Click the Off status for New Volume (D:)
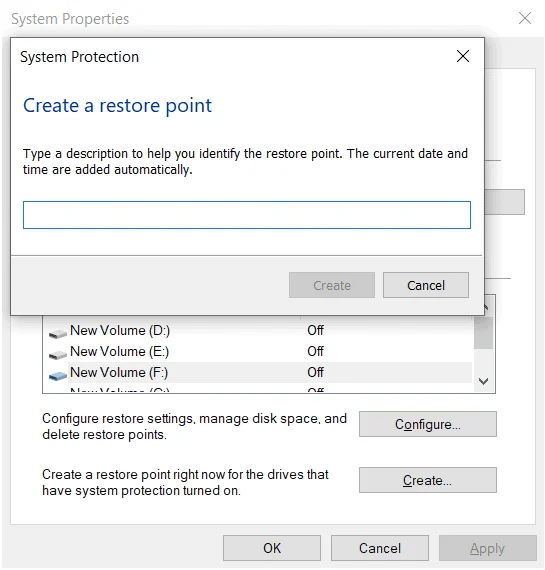545x570 pixels. tap(315, 330)
